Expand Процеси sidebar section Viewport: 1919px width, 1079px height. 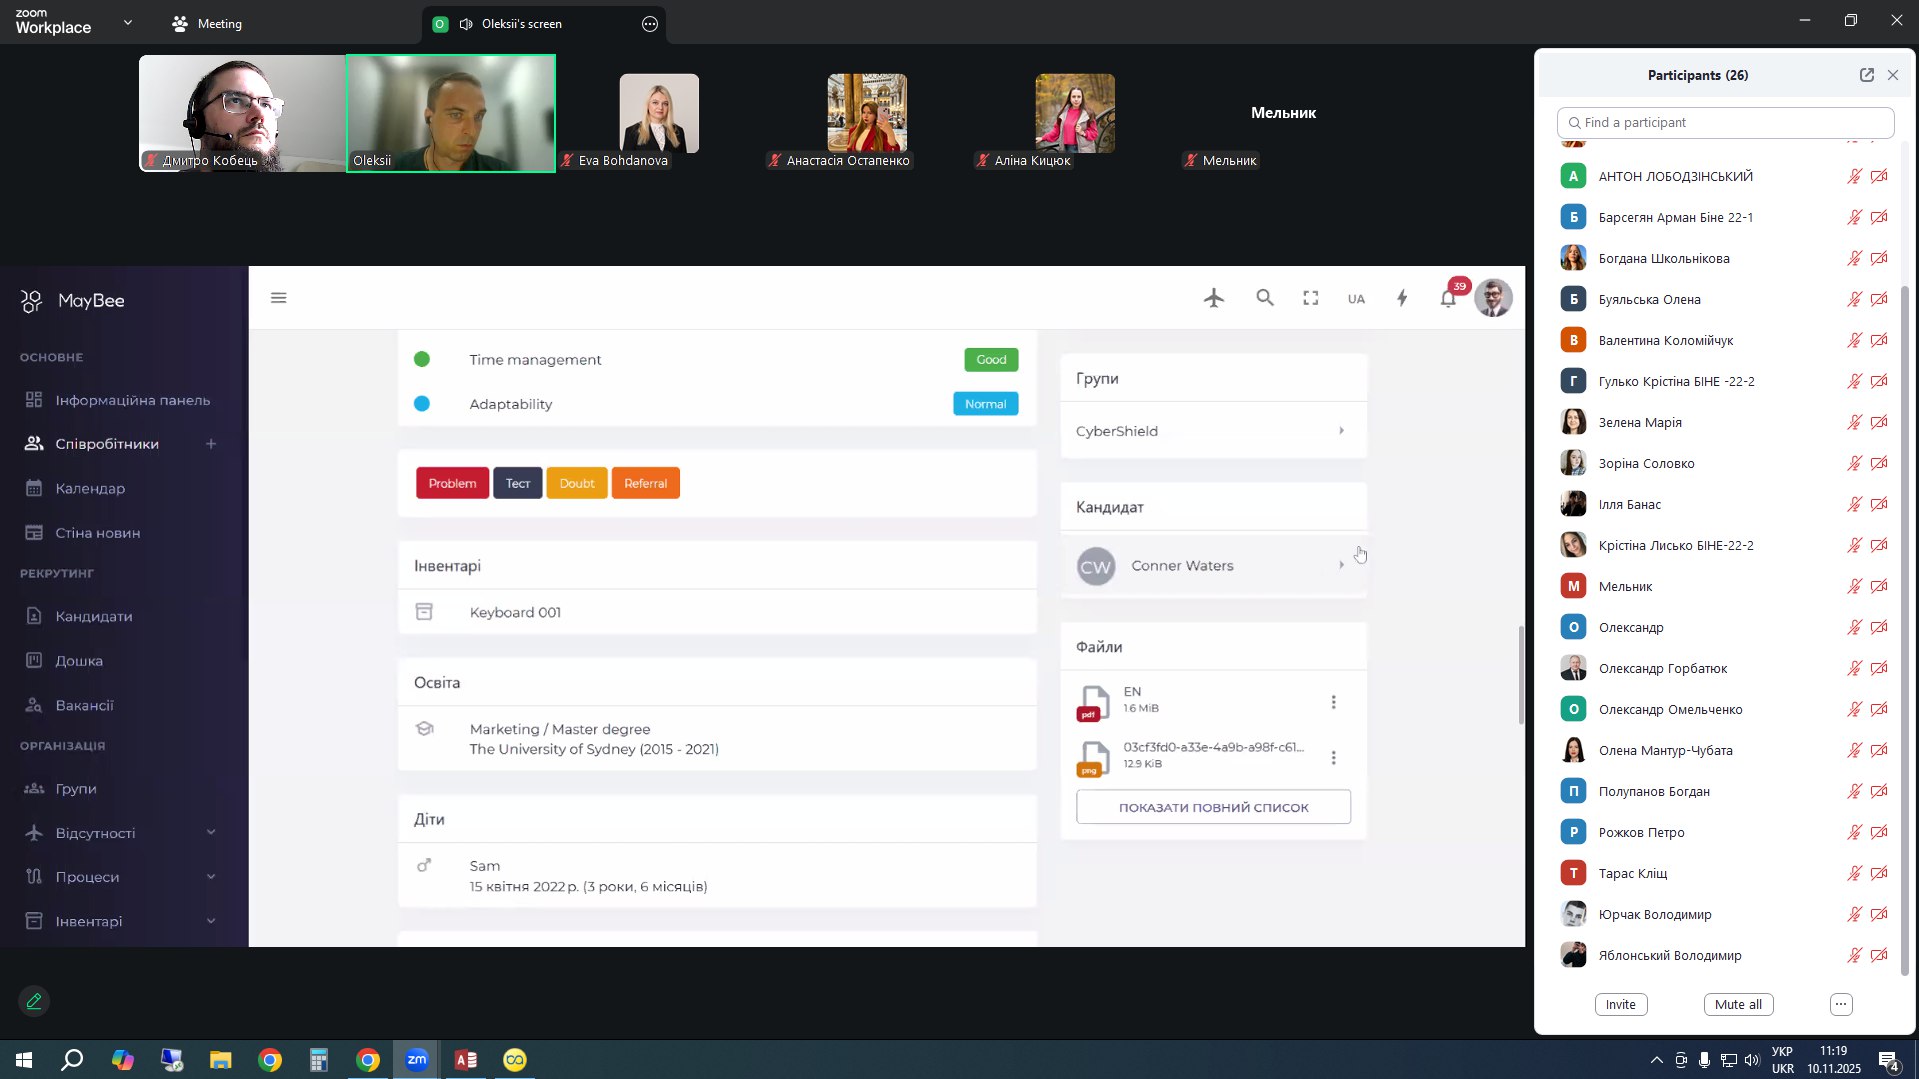(x=211, y=877)
